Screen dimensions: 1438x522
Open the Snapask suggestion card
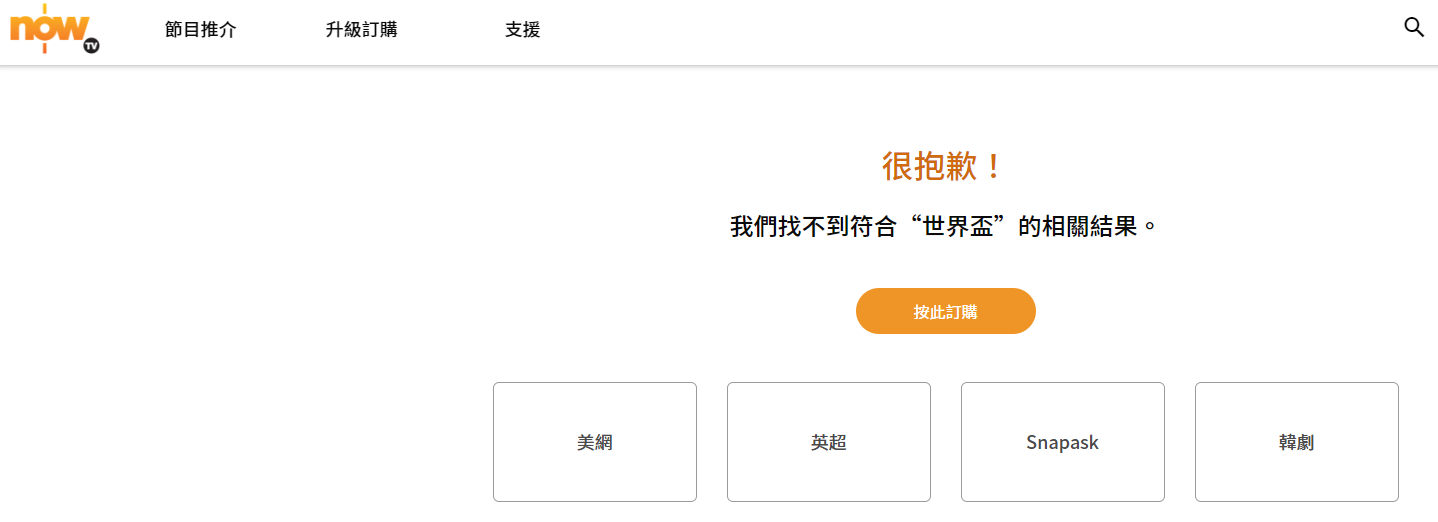(x=1063, y=442)
